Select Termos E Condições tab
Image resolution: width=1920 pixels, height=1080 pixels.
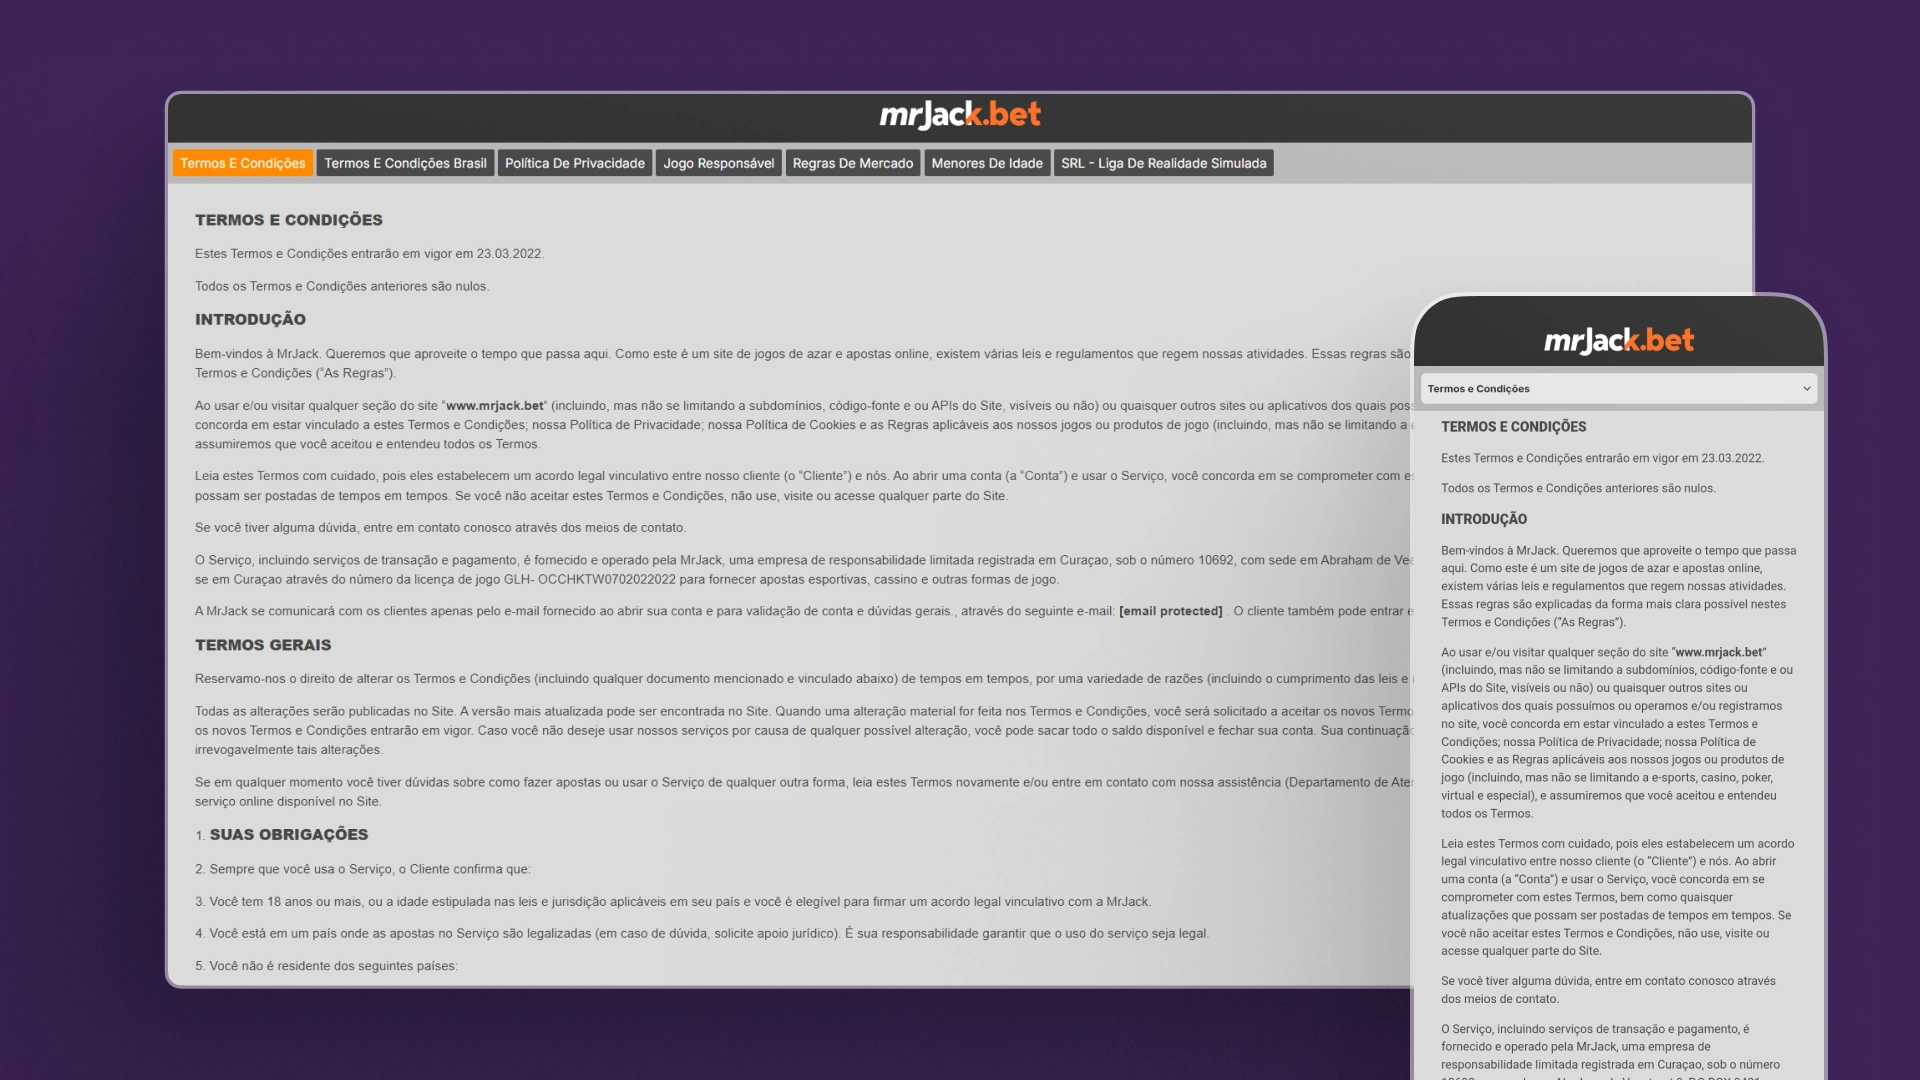point(243,162)
